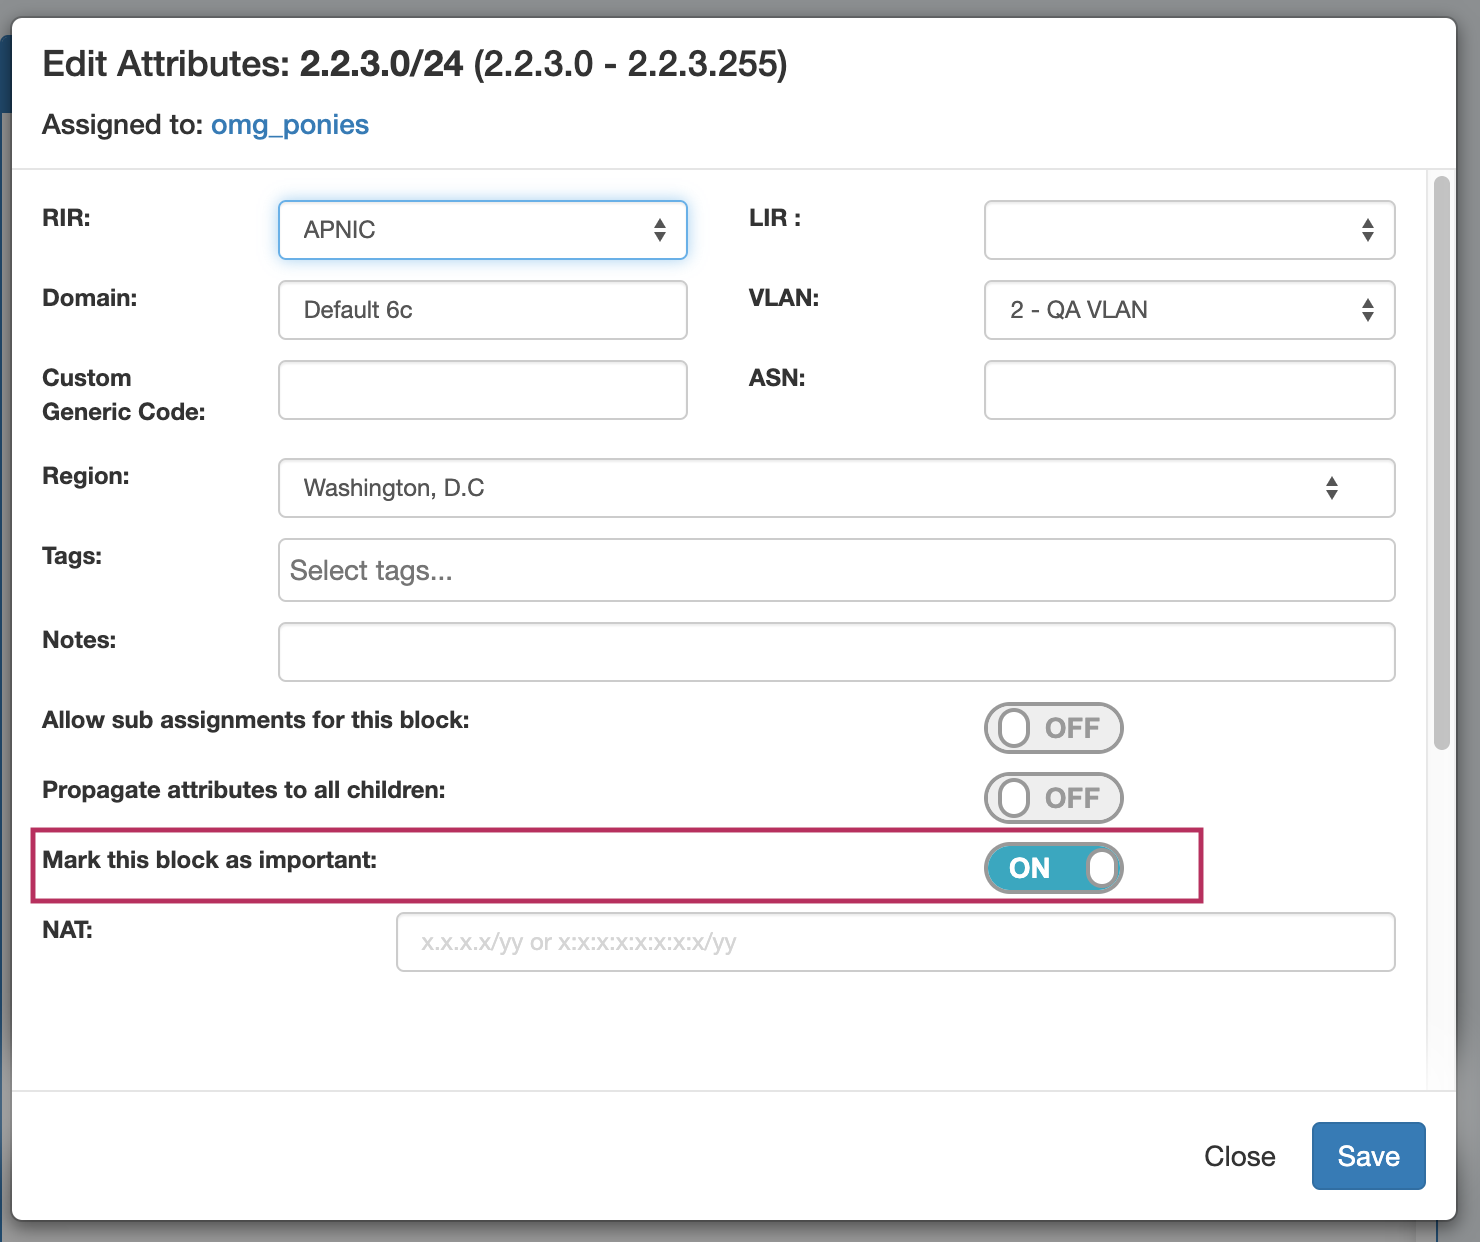Click the dialog's vertical scrollbar
Screen dimensions: 1480x1242
[1441, 462]
